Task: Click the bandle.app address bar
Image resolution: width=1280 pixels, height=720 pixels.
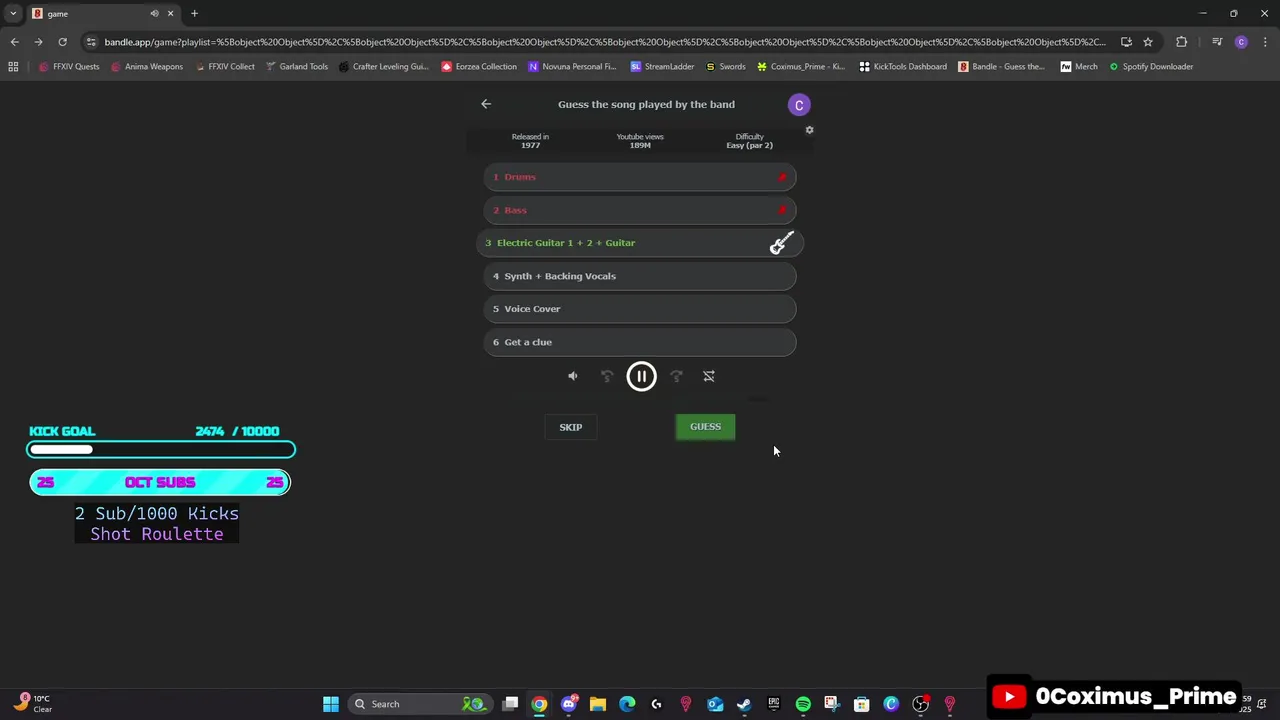Action: [x=605, y=42]
